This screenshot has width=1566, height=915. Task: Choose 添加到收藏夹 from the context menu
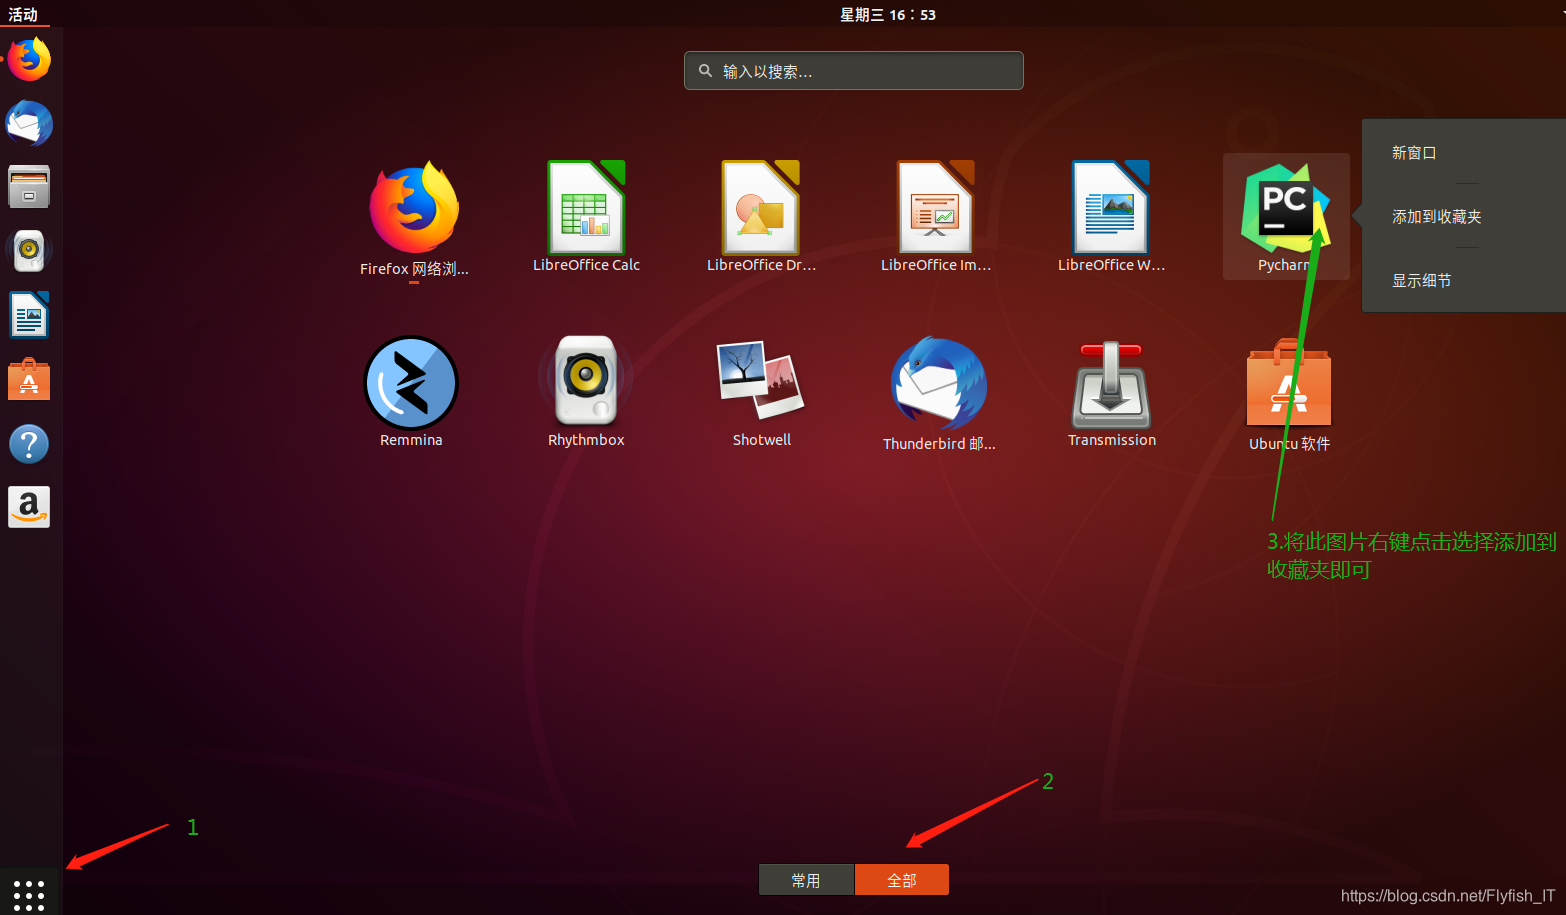tap(1437, 217)
